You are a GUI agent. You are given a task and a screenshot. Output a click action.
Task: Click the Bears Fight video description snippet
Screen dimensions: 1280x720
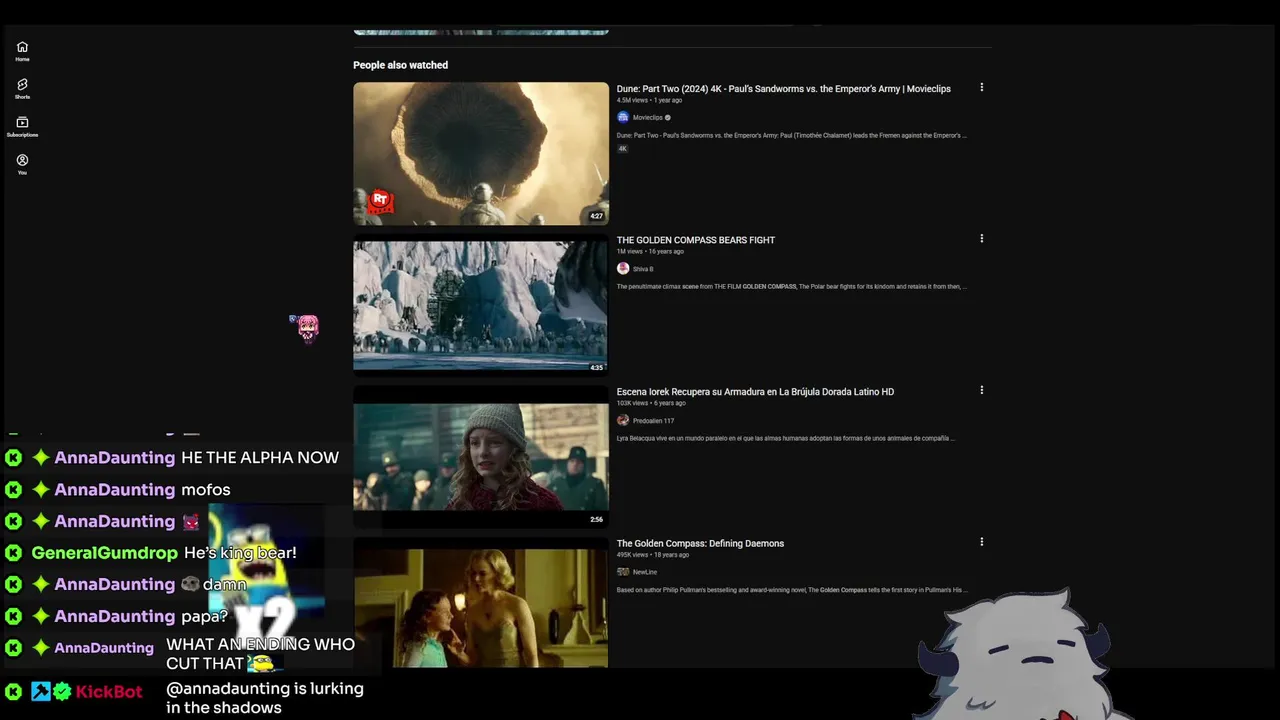click(x=791, y=286)
